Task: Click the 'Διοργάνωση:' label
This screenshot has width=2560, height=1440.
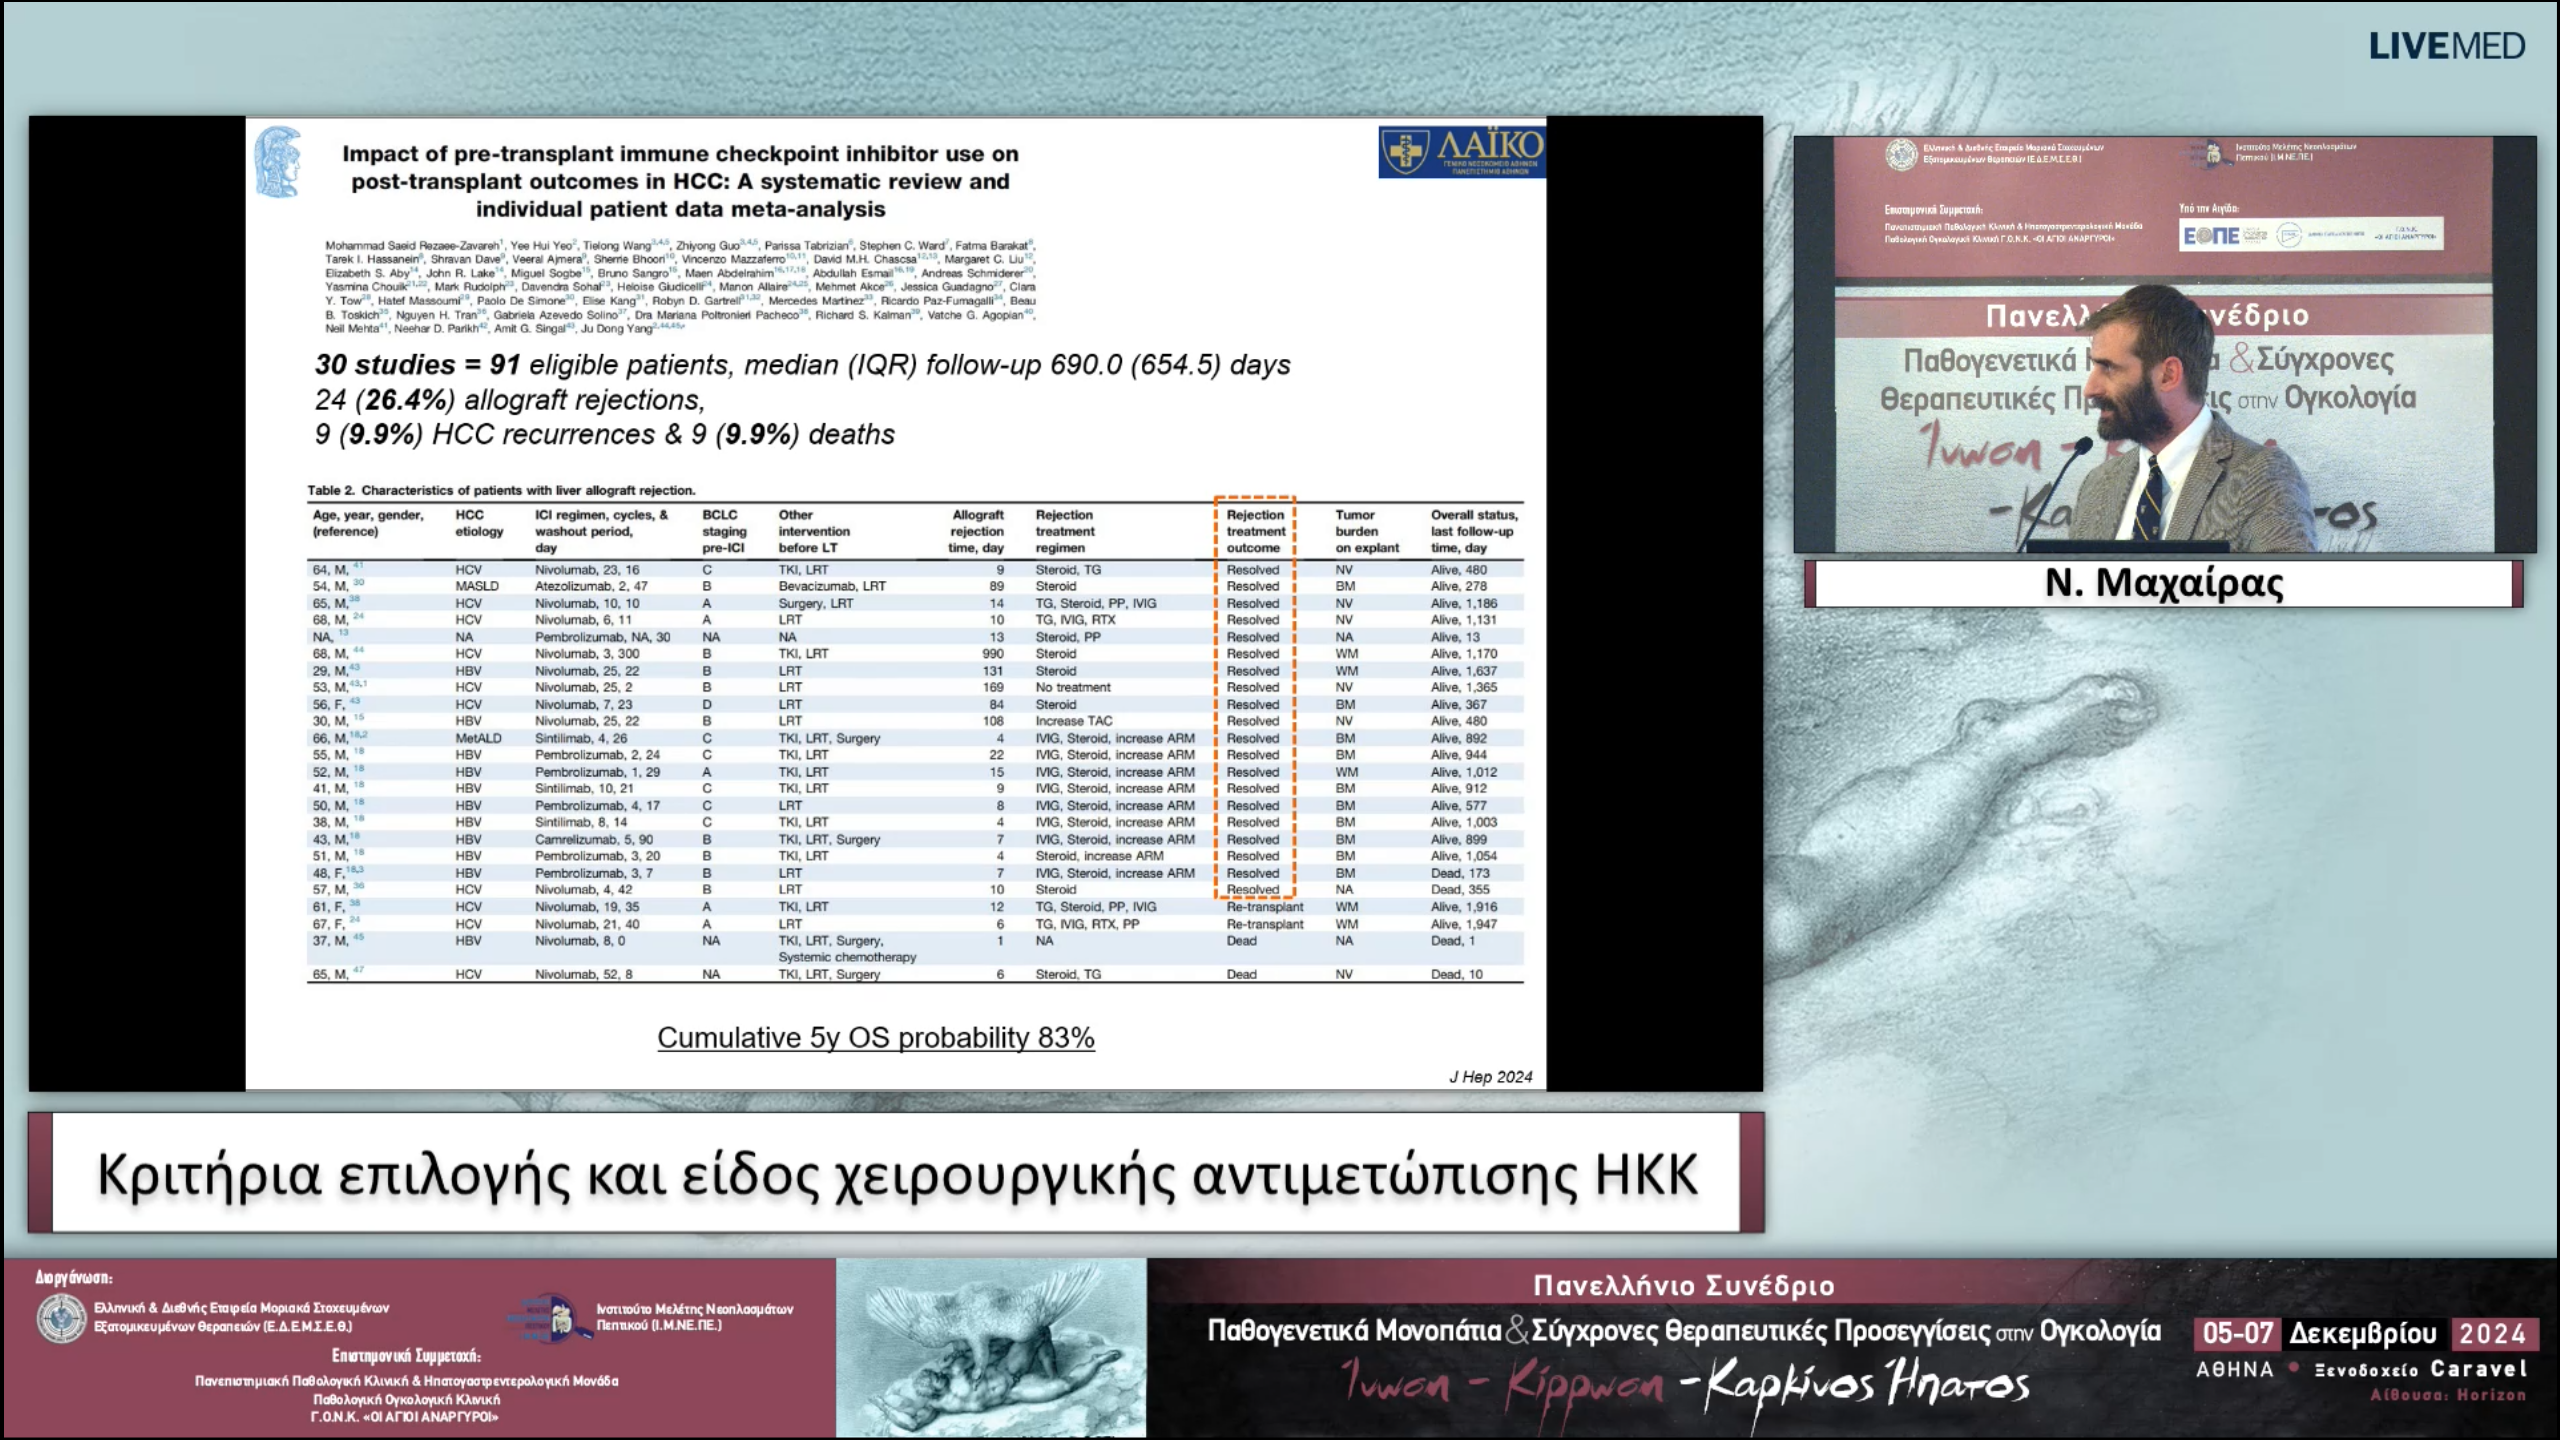Action: pyautogui.click(x=74, y=1277)
